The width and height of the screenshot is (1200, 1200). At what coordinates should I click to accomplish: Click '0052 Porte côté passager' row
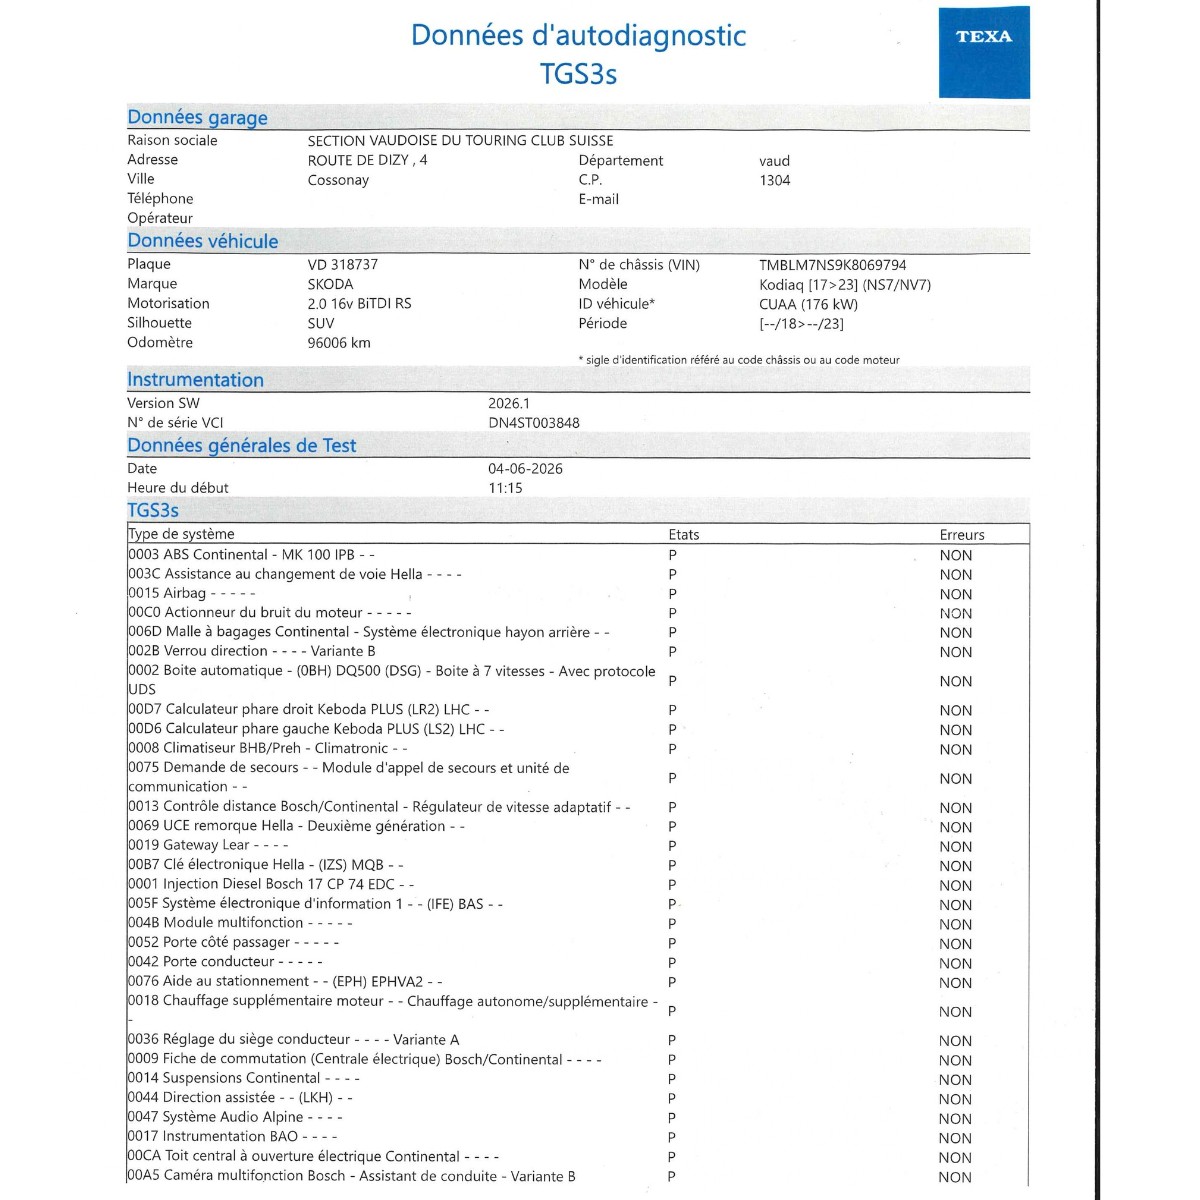[578, 943]
